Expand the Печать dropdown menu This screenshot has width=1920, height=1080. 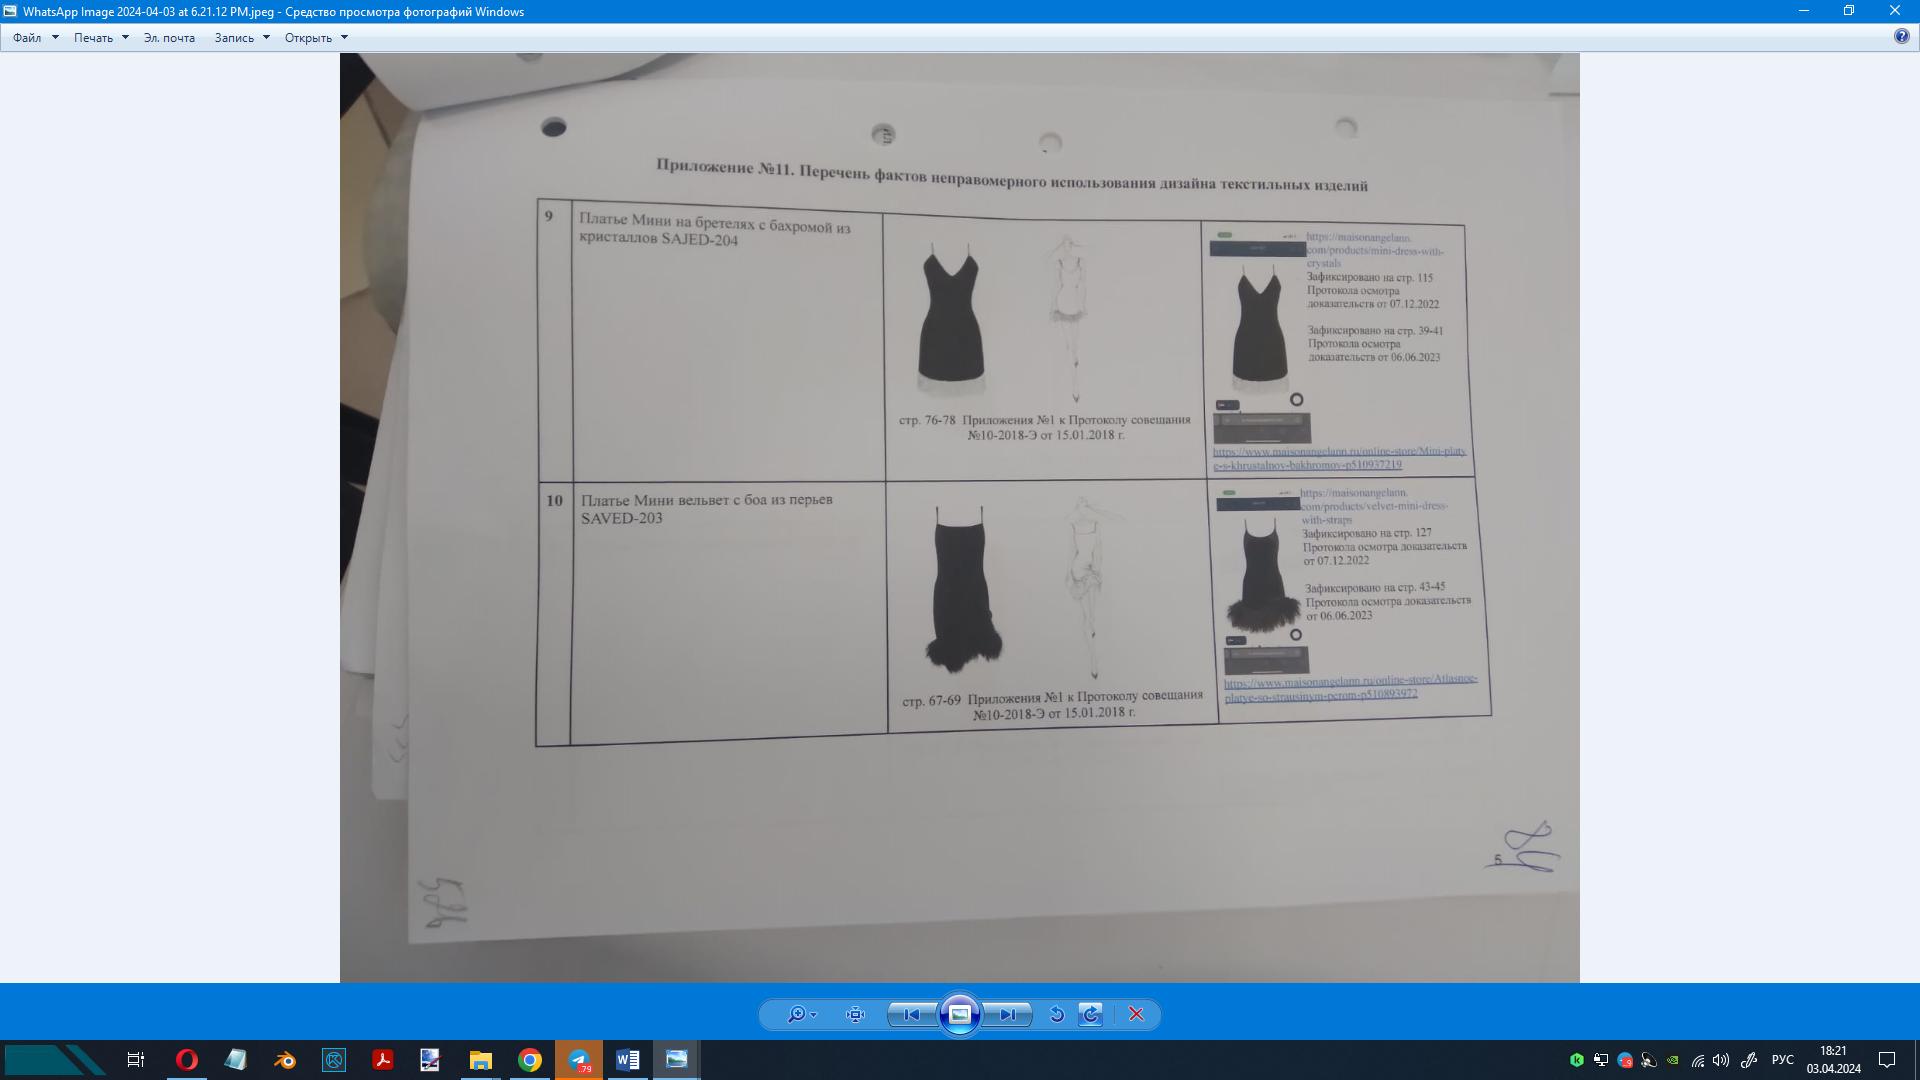coord(125,38)
